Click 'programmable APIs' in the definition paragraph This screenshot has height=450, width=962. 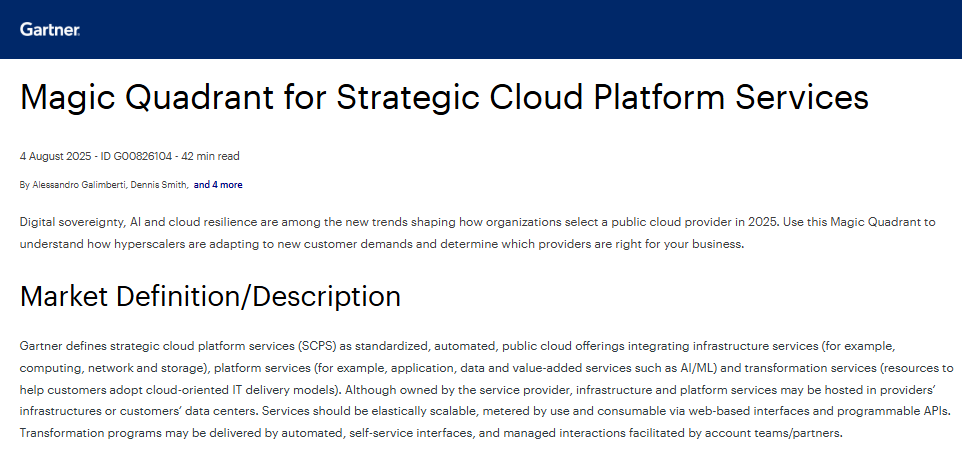pos(894,411)
